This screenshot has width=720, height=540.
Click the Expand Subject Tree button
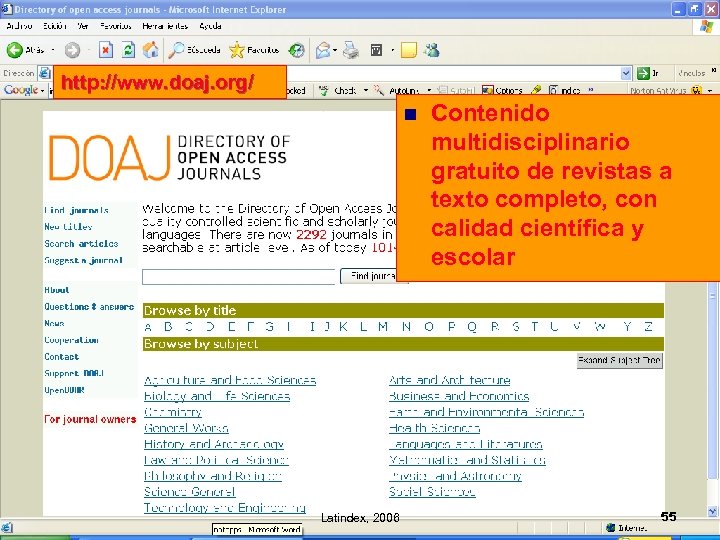[619, 360]
